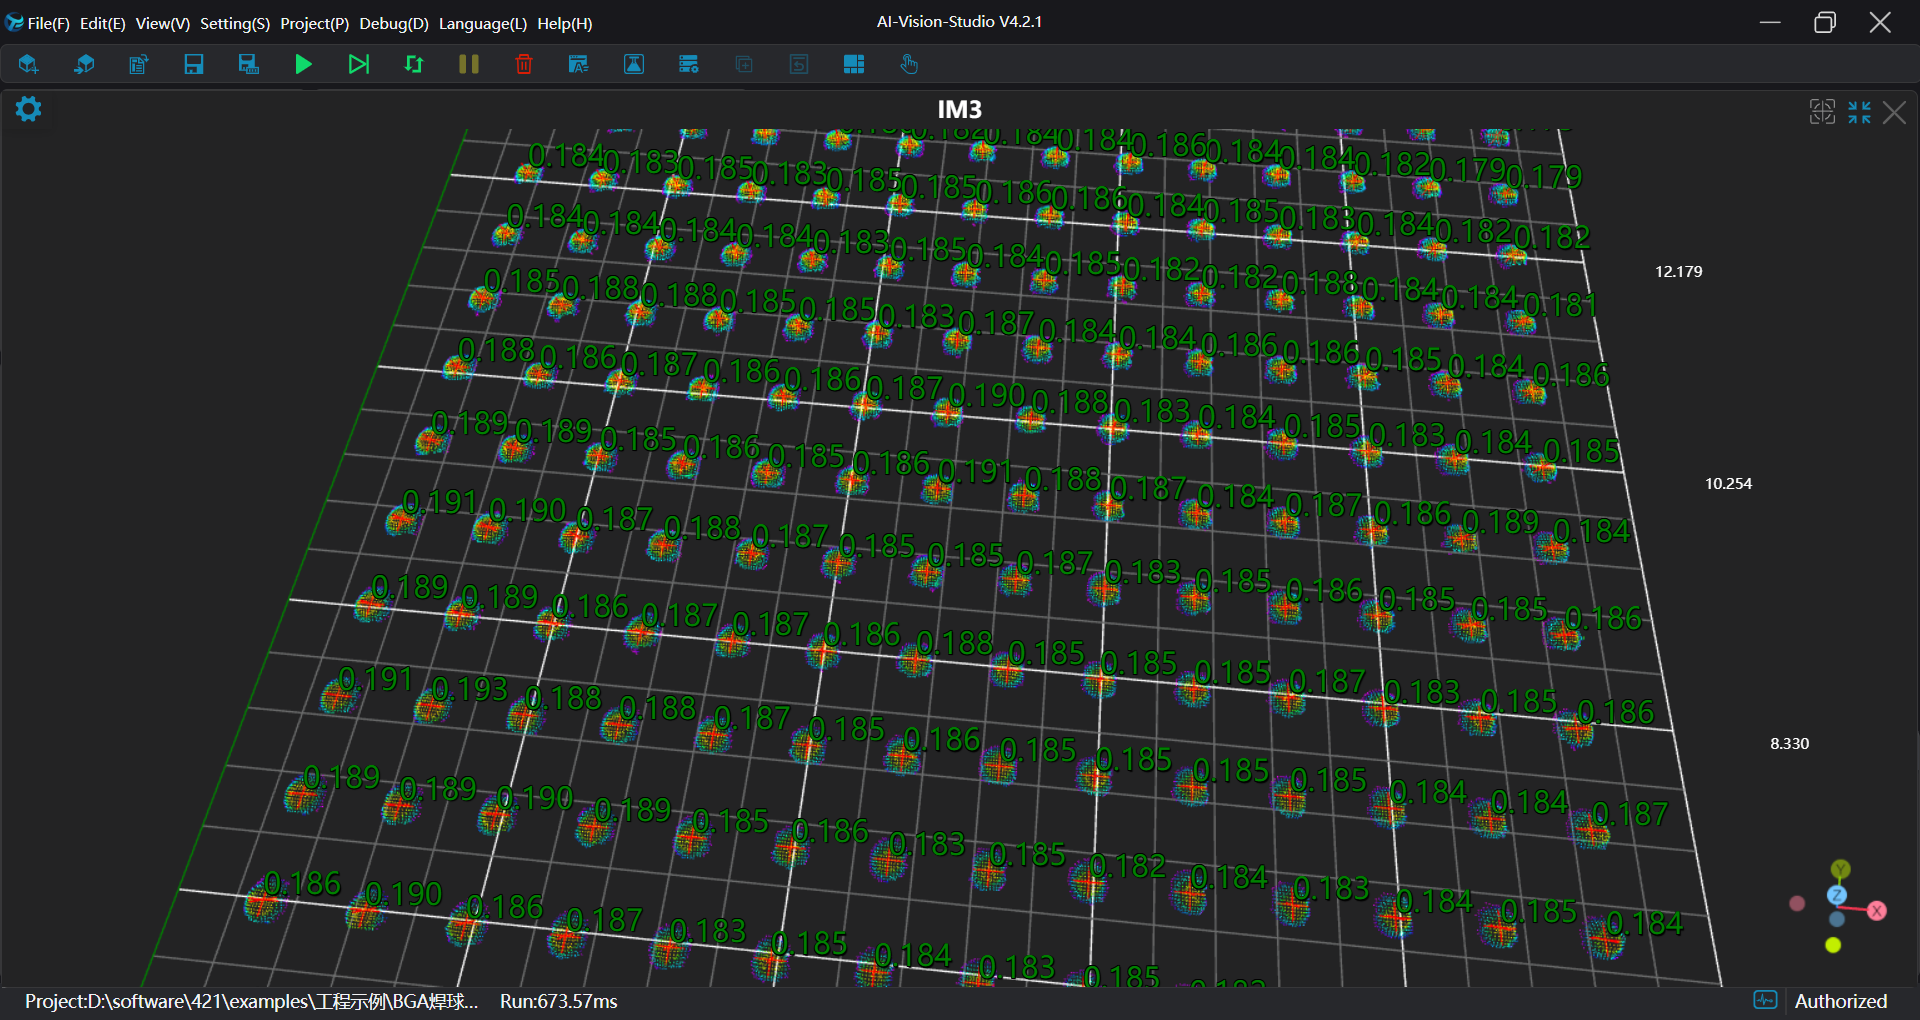The height and width of the screenshot is (1020, 1920).
Task: Run the project with green play button
Action: coord(303,65)
